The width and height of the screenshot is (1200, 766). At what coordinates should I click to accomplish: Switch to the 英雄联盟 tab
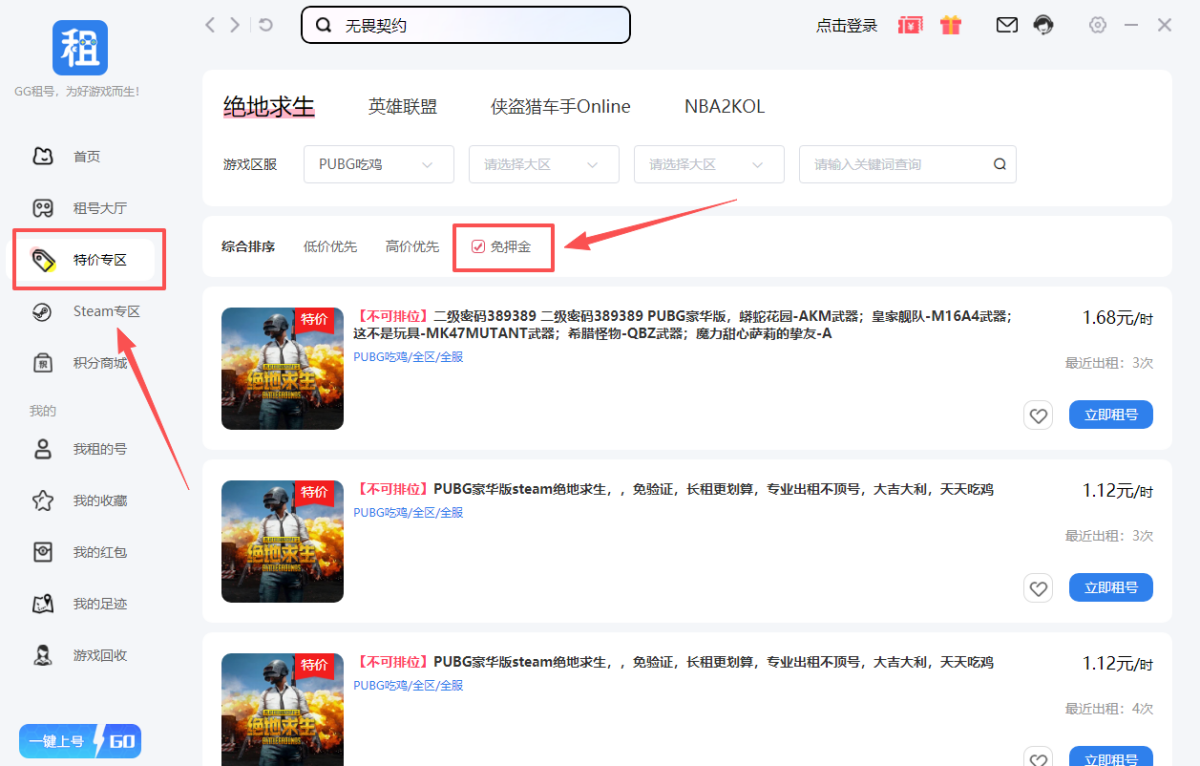click(x=402, y=106)
